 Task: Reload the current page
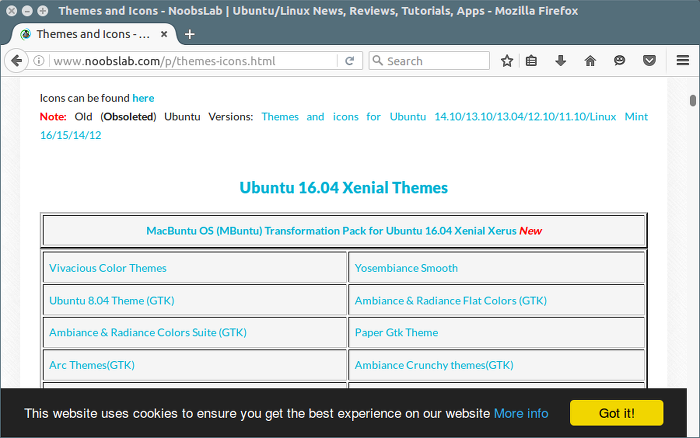coord(350,61)
